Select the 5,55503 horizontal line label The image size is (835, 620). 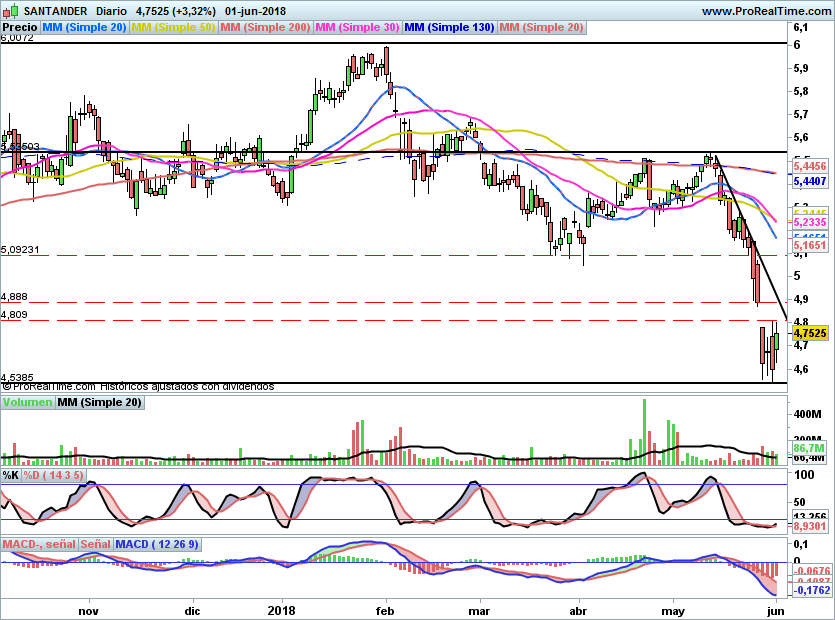pyautogui.click(x=20, y=146)
